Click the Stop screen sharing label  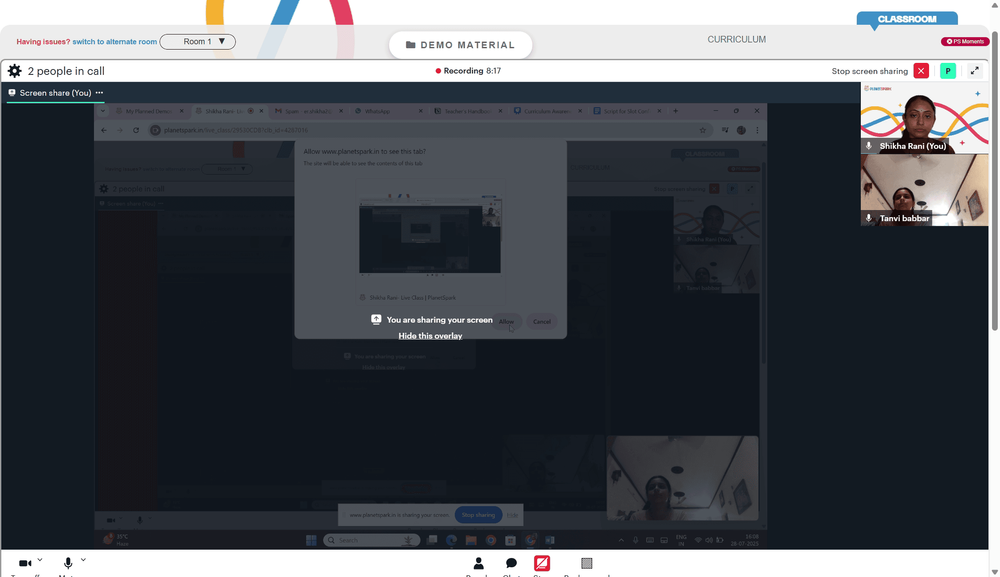tap(870, 71)
